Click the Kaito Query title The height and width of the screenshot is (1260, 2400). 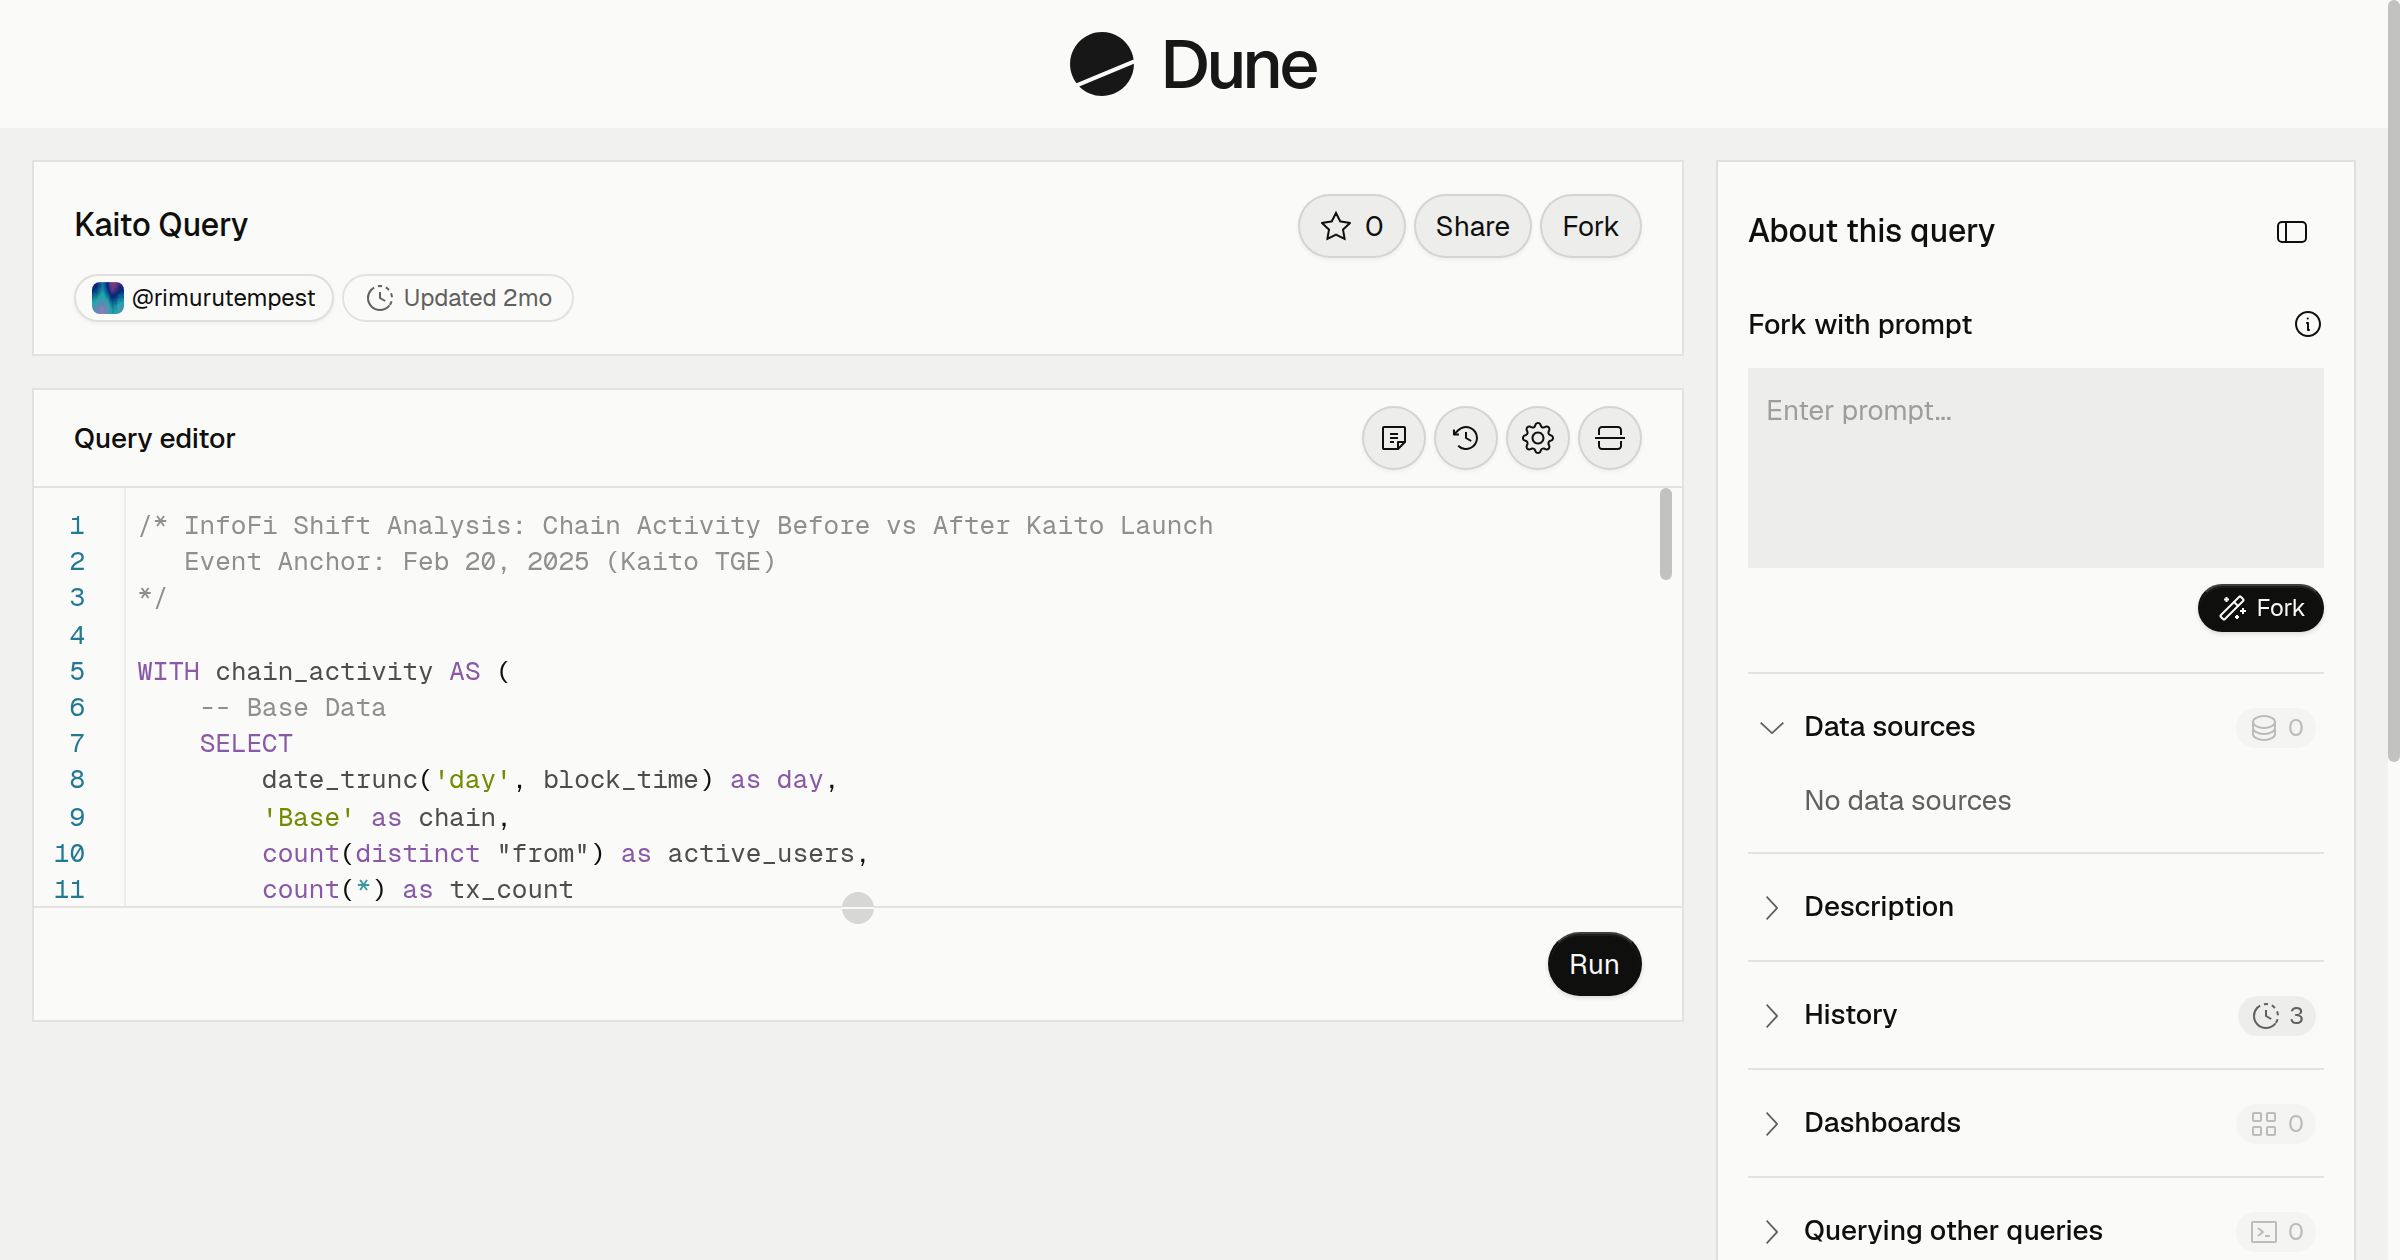[x=161, y=225]
